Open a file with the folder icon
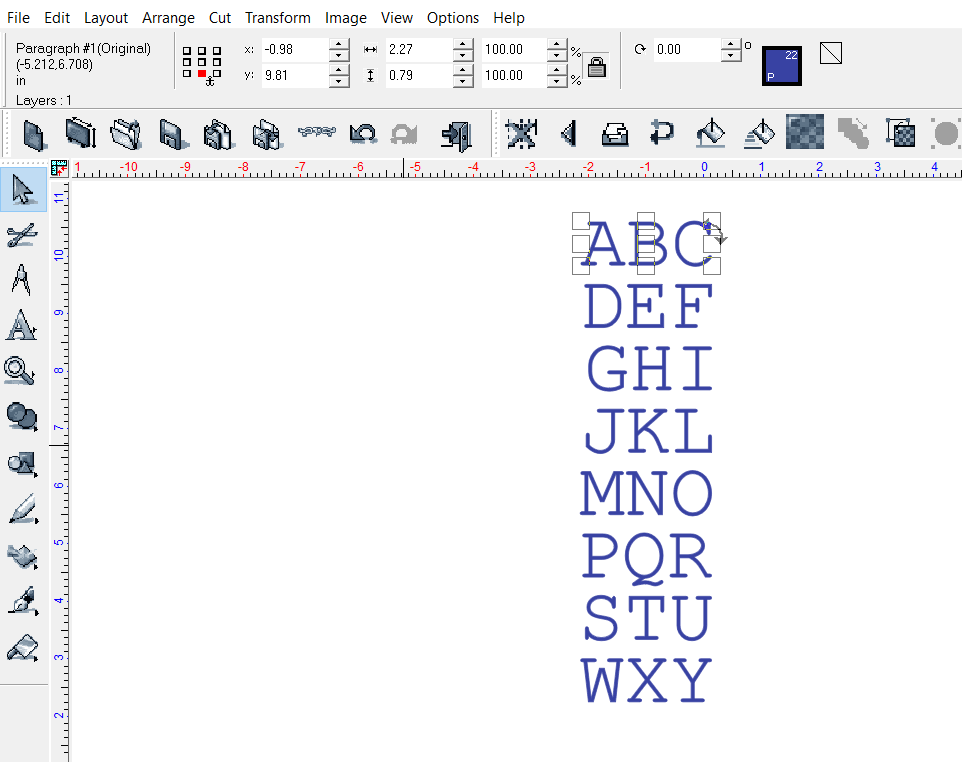The image size is (962, 762). tap(126, 134)
